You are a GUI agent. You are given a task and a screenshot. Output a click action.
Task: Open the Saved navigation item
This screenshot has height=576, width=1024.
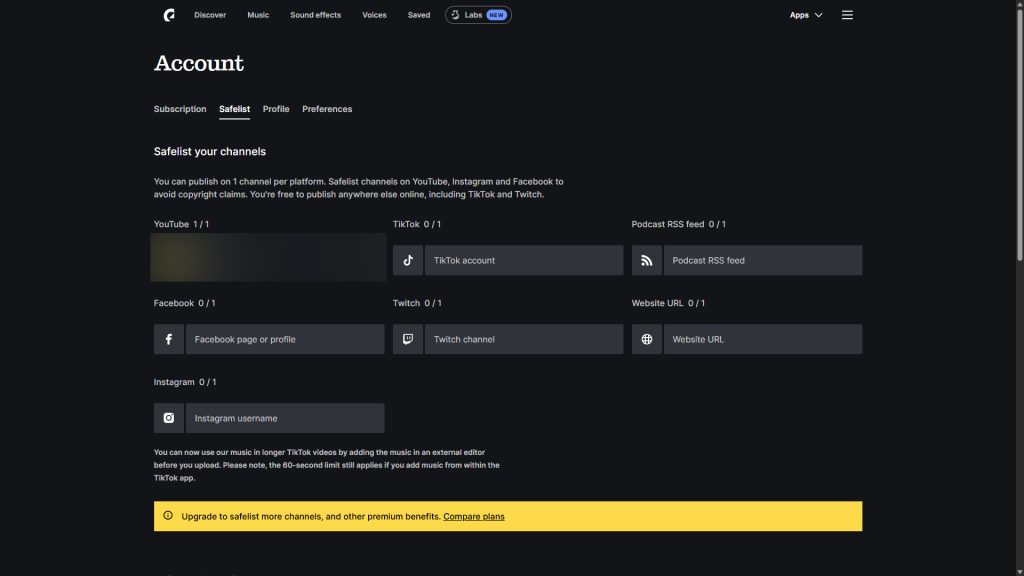pyautogui.click(x=419, y=15)
